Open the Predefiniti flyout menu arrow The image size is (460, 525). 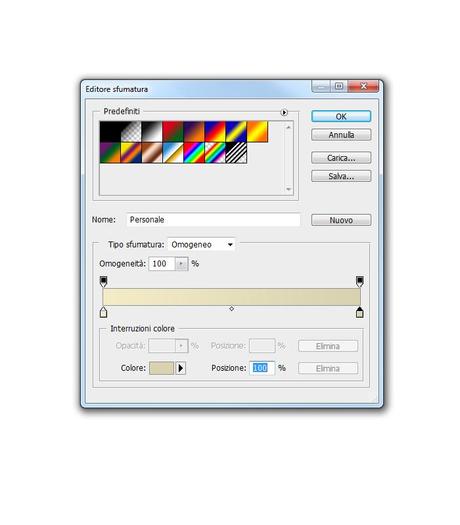pos(284,112)
